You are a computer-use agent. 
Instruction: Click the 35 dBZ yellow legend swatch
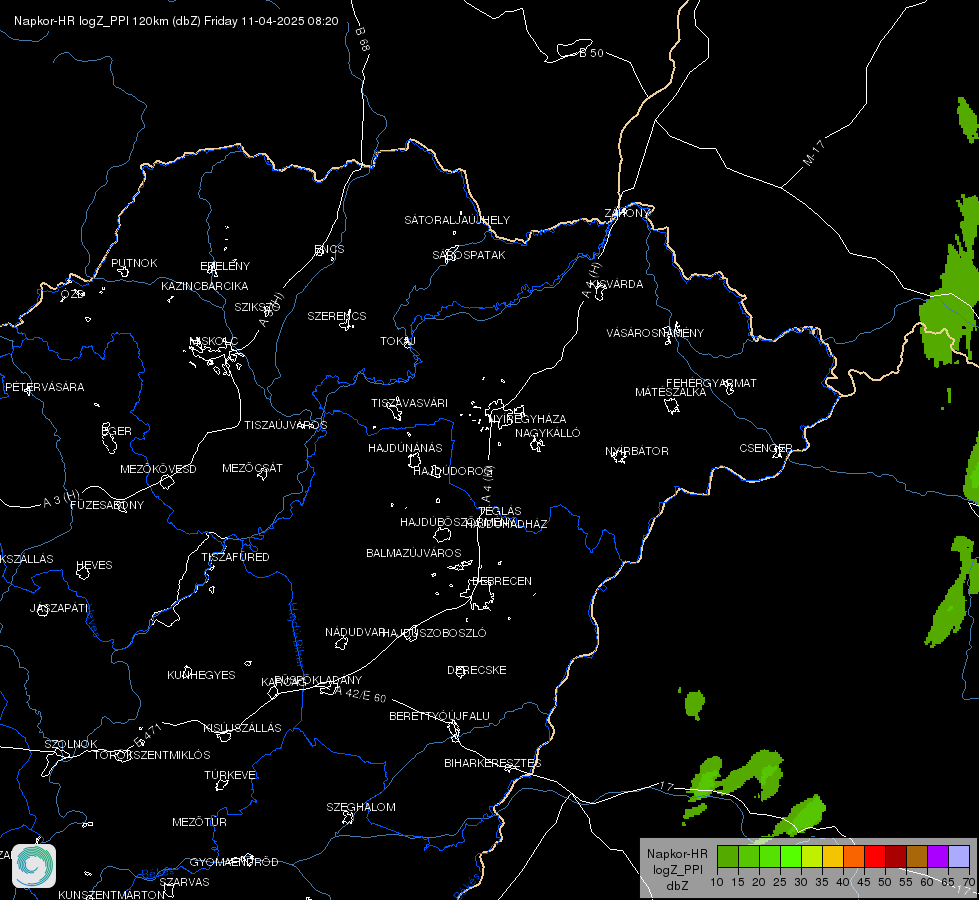[833, 857]
